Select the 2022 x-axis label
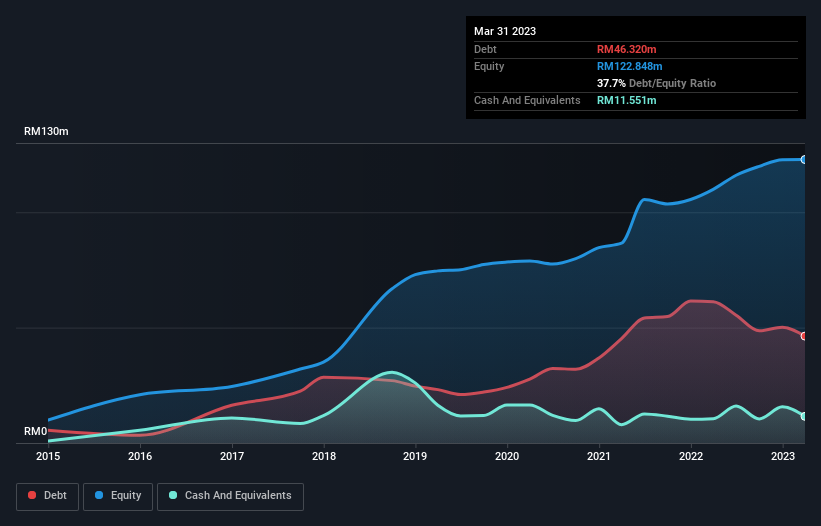This screenshot has height=526, width=821. pos(691,456)
